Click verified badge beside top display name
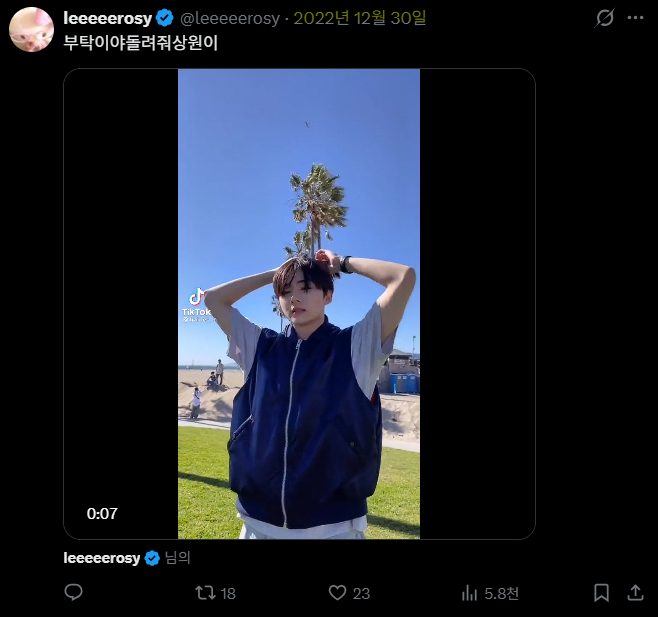 point(165,18)
